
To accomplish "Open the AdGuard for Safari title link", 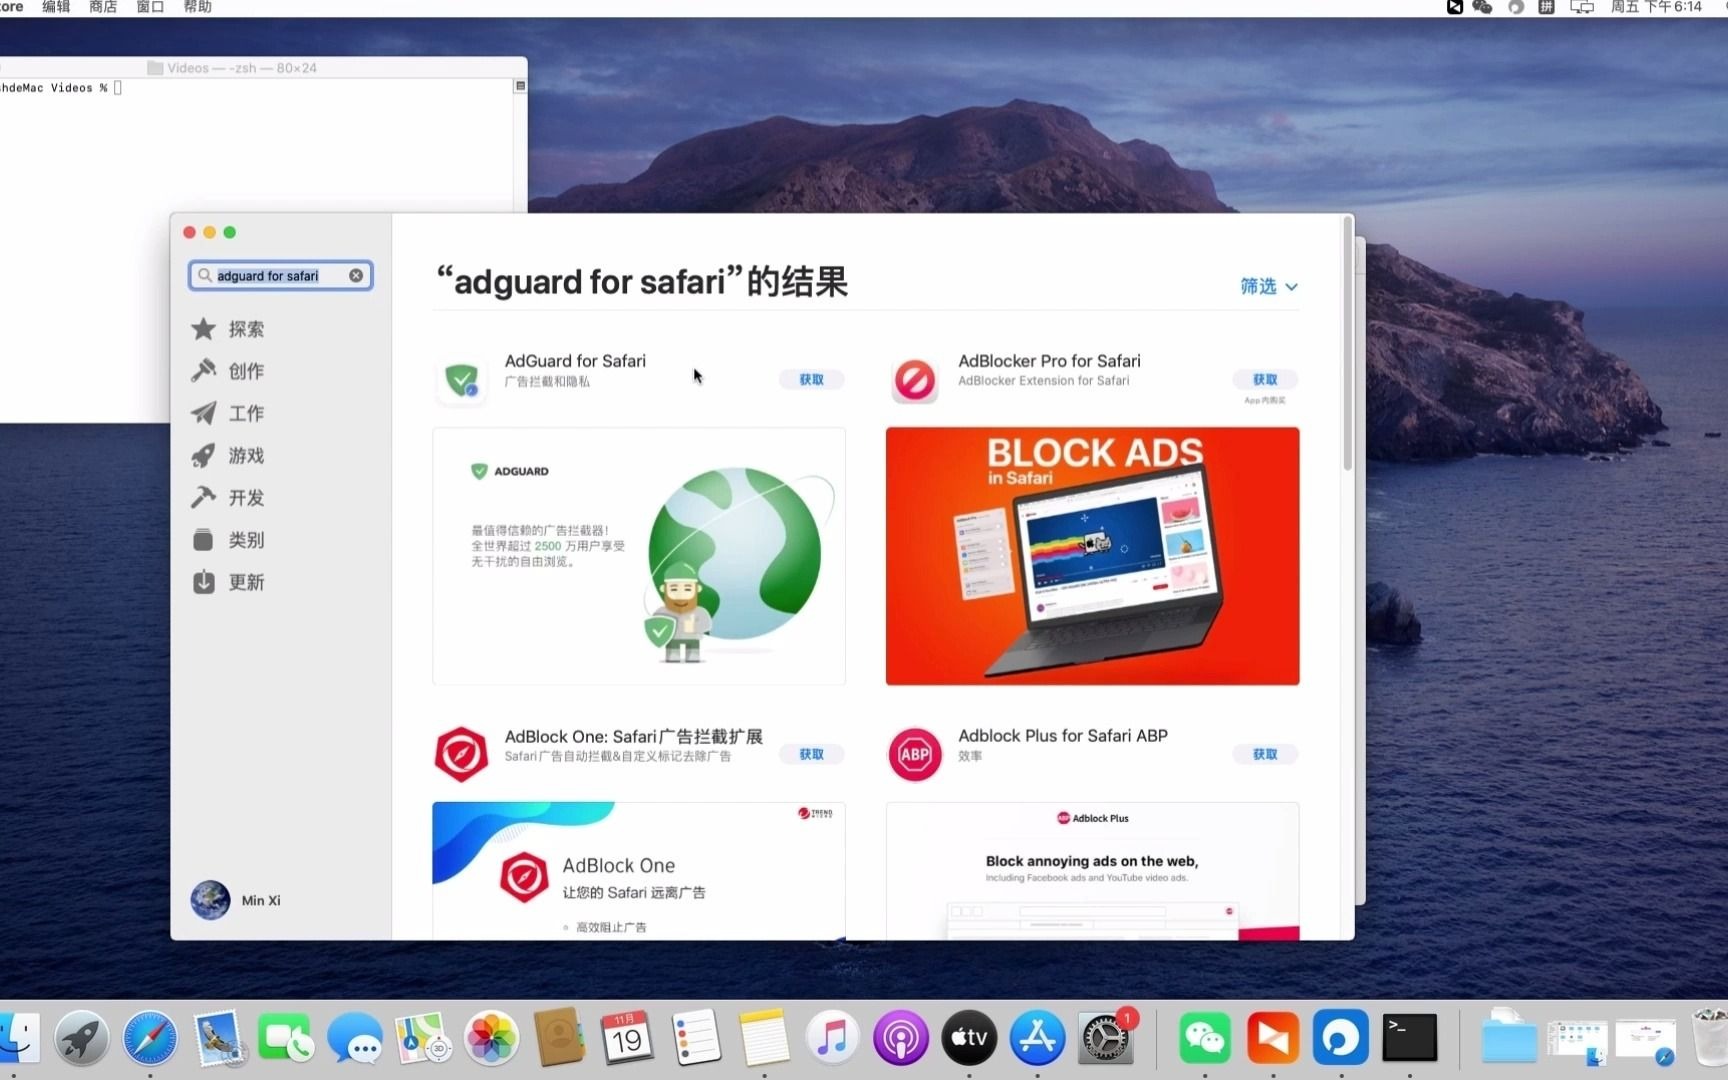I will tap(575, 361).
